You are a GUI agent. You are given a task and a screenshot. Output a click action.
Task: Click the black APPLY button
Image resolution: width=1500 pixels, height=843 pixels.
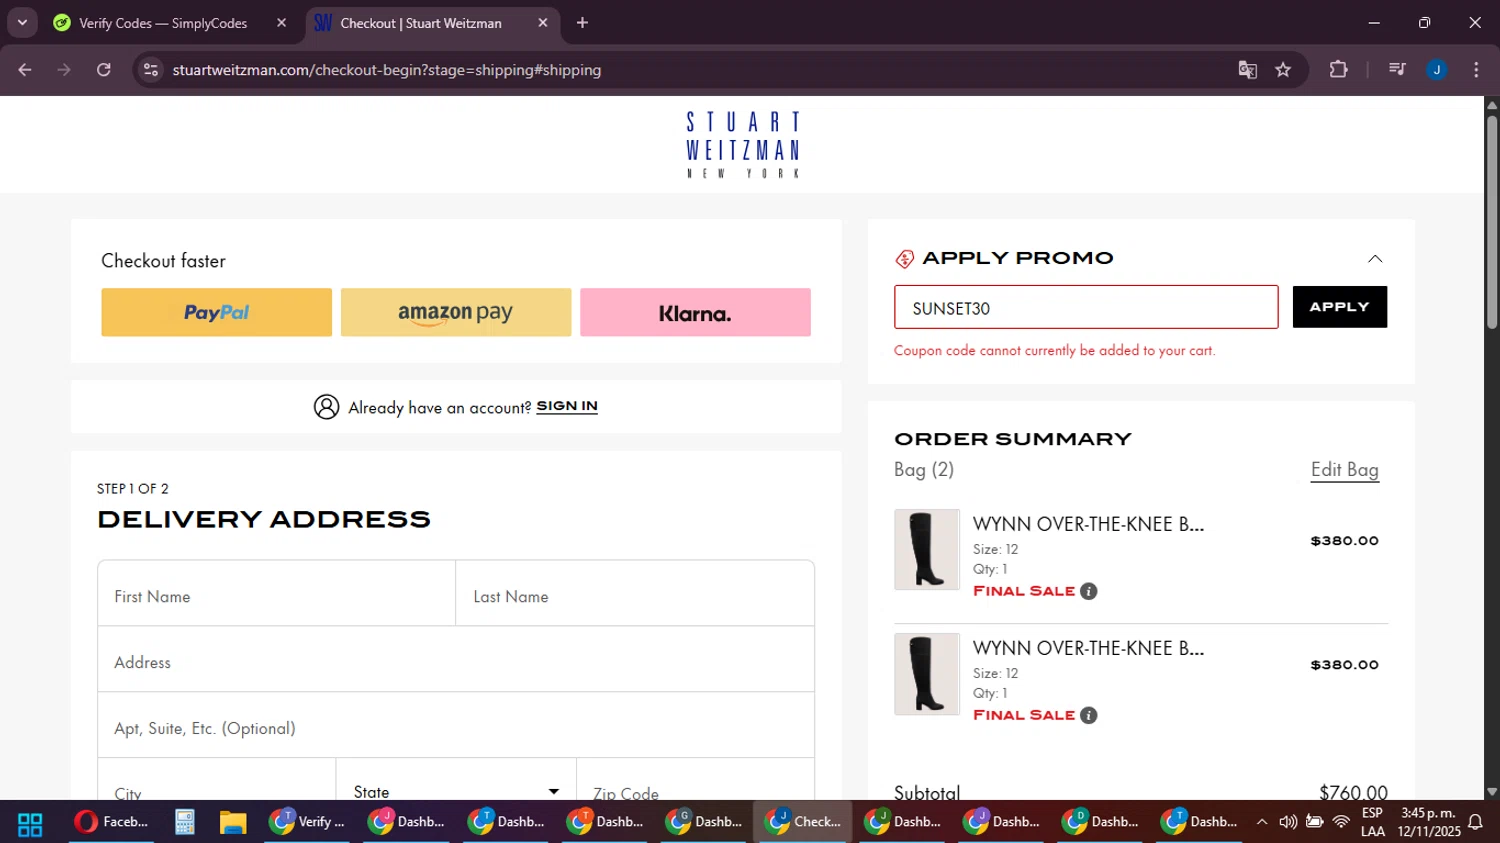pyautogui.click(x=1340, y=307)
